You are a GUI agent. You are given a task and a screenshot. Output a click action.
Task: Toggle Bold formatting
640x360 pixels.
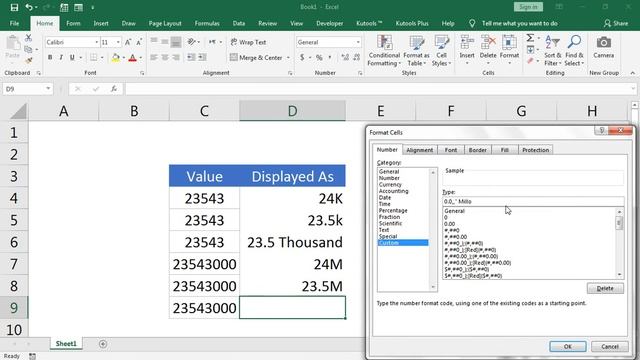50,58
